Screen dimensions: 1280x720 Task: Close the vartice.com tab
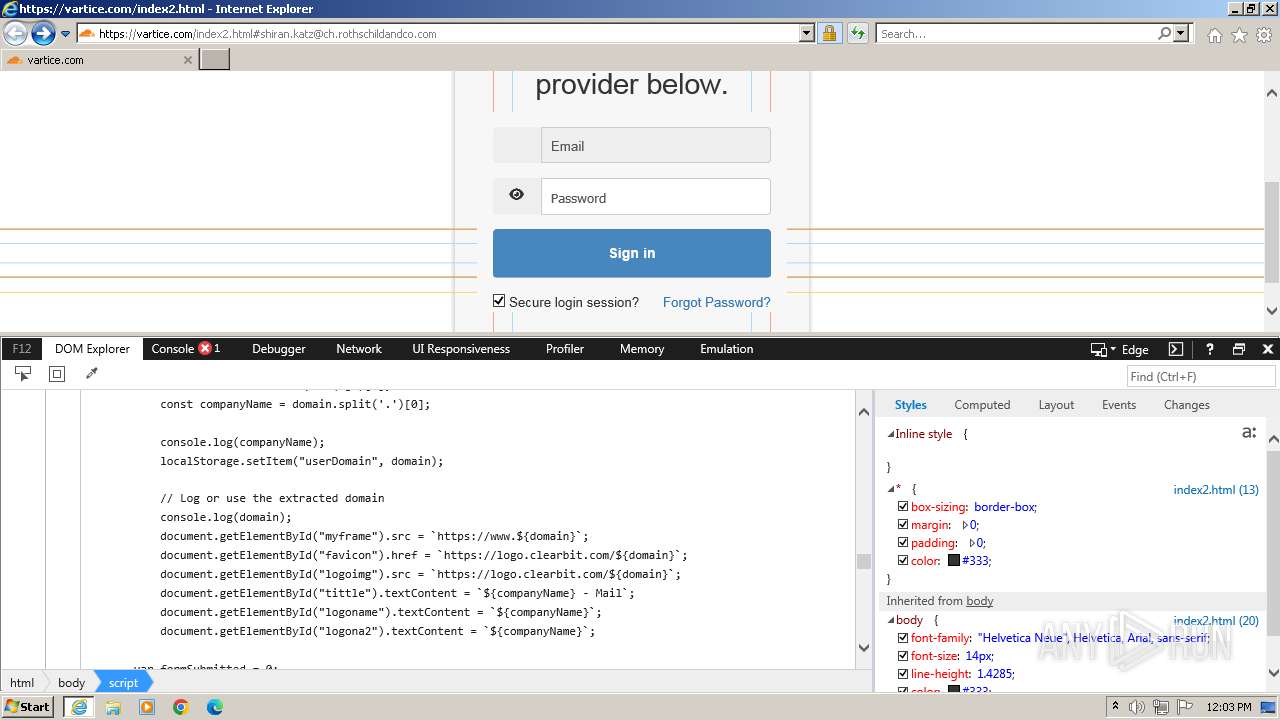[187, 60]
